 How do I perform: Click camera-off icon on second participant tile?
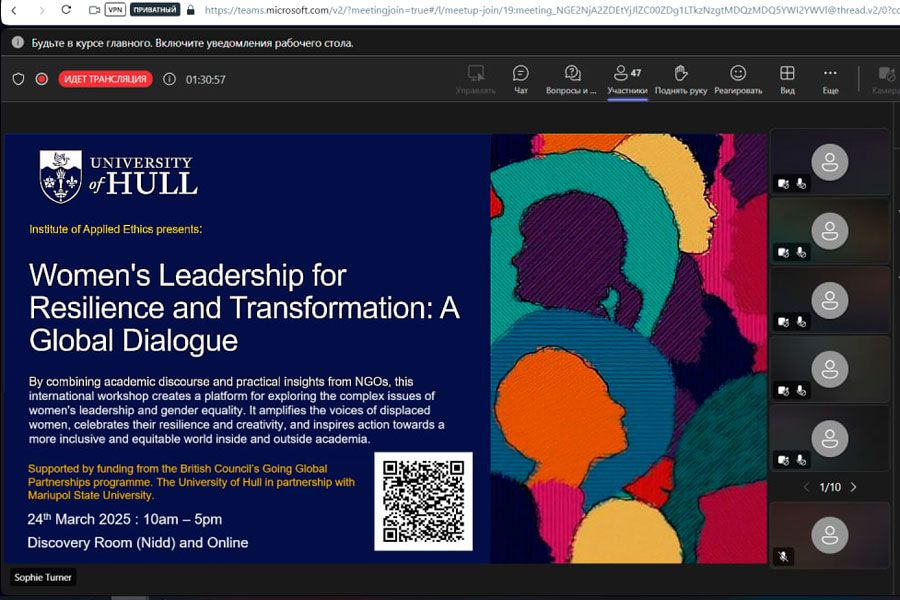(783, 253)
